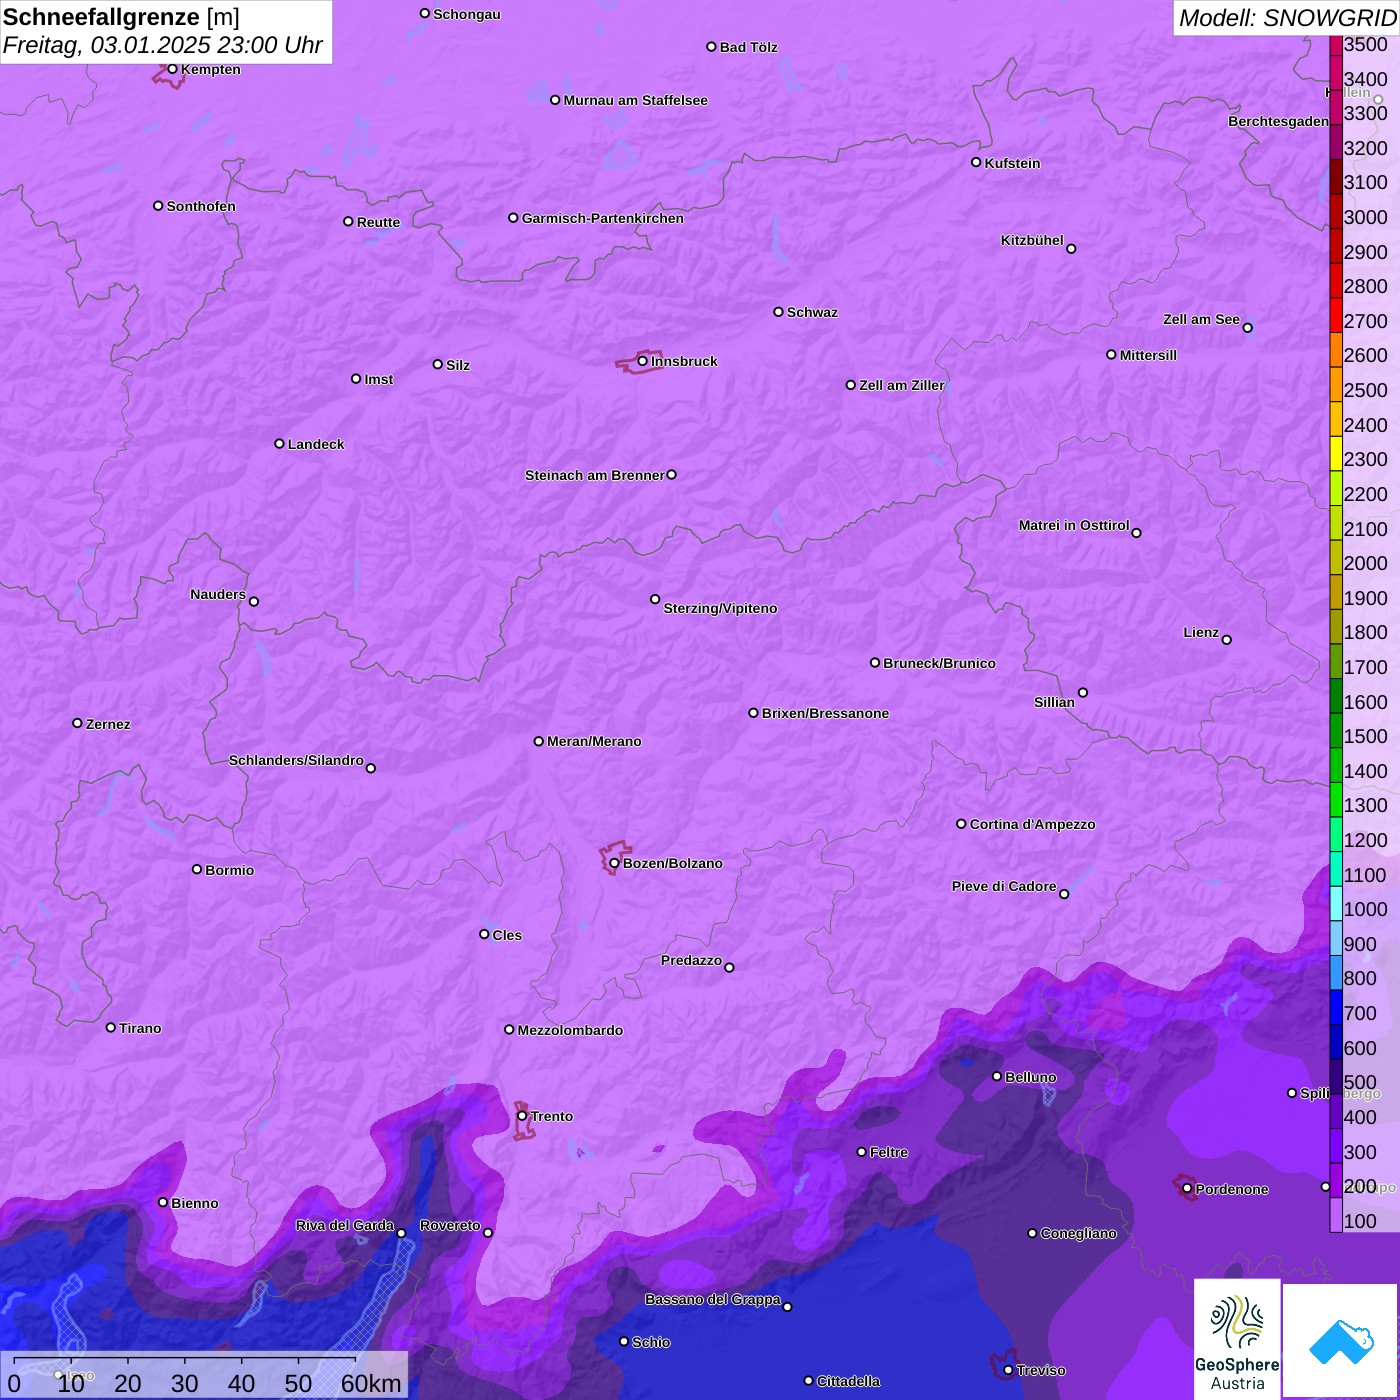Select the Treviso marker dot
The width and height of the screenshot is (1400, 1400).
[1008, 1370]
